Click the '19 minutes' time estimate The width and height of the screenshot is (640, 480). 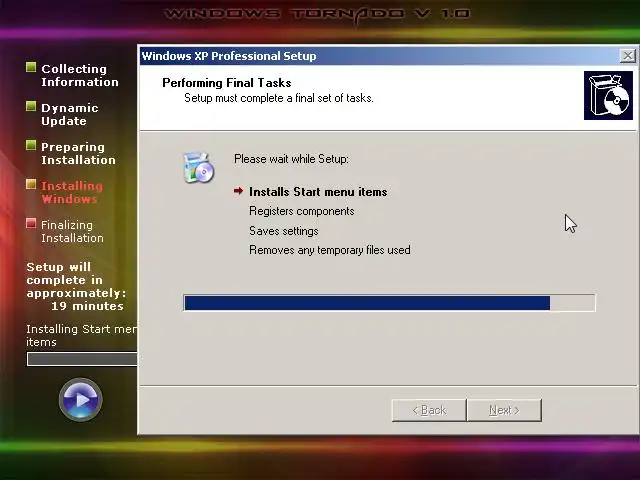[87, 306]
